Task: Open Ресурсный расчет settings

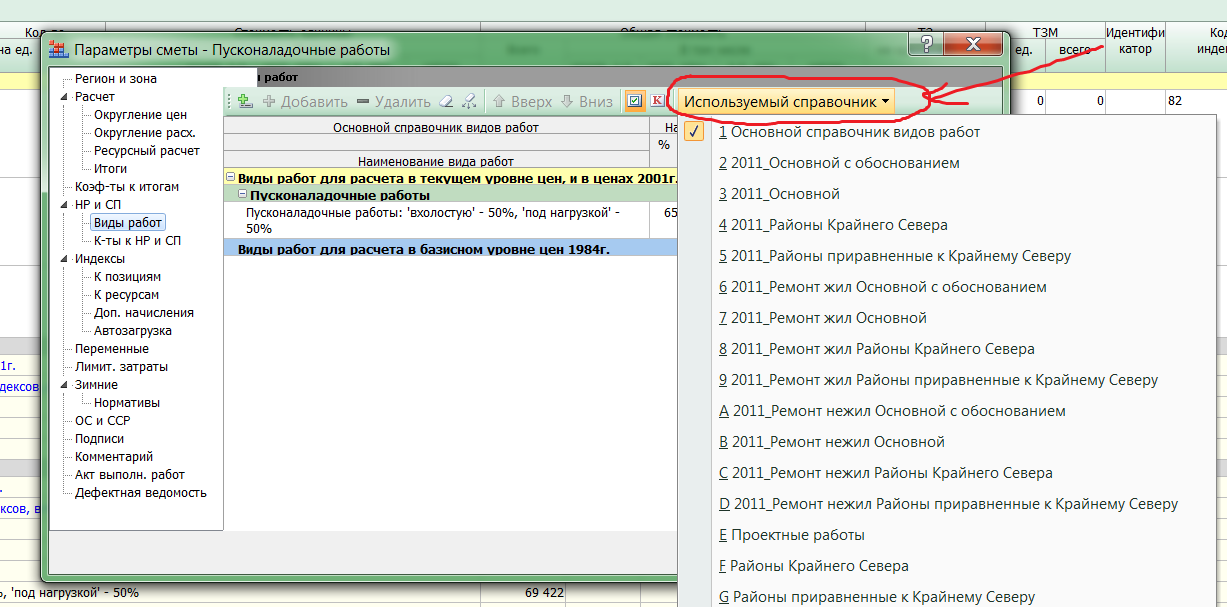Action: pos(147,151)
